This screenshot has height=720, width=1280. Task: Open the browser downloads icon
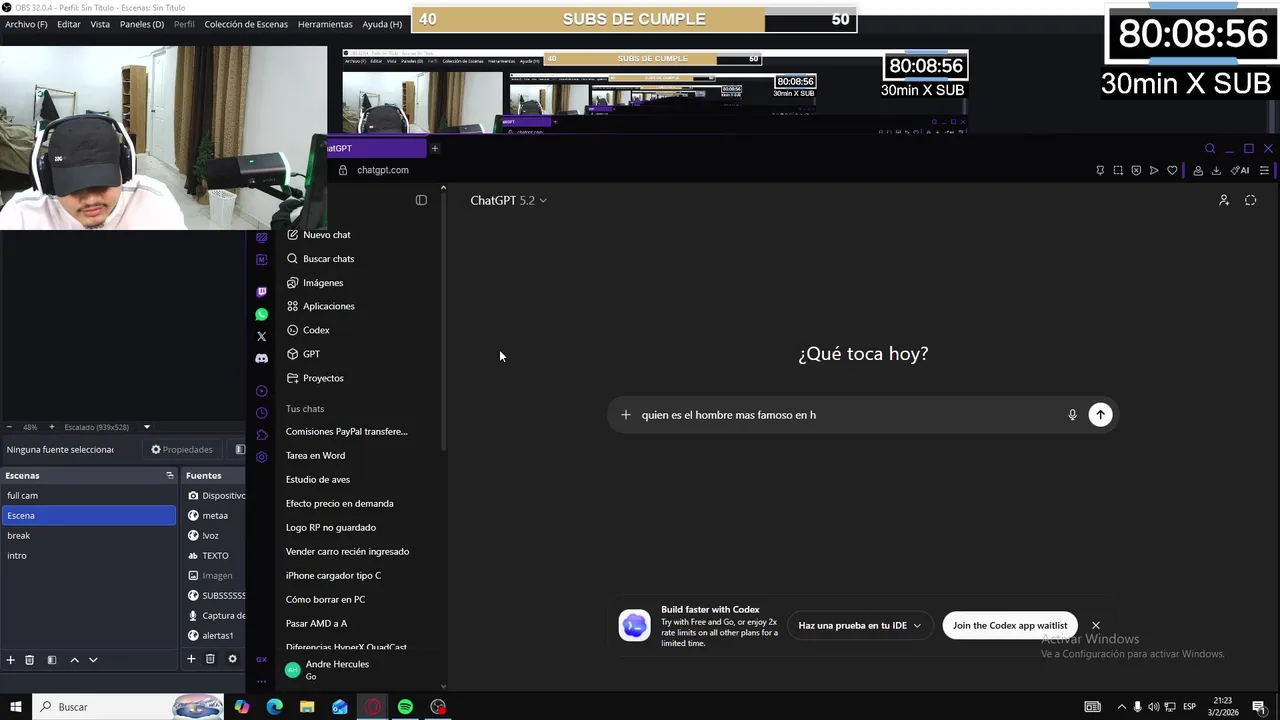tap(1216, 170)
